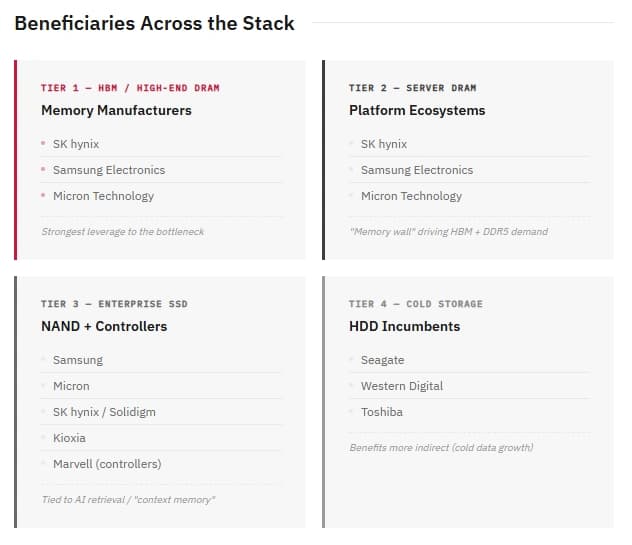Screen dimensions: 632x545
Task: Click the Tier 1 HBM High-End DRAM label
Action: click(130, 88)
